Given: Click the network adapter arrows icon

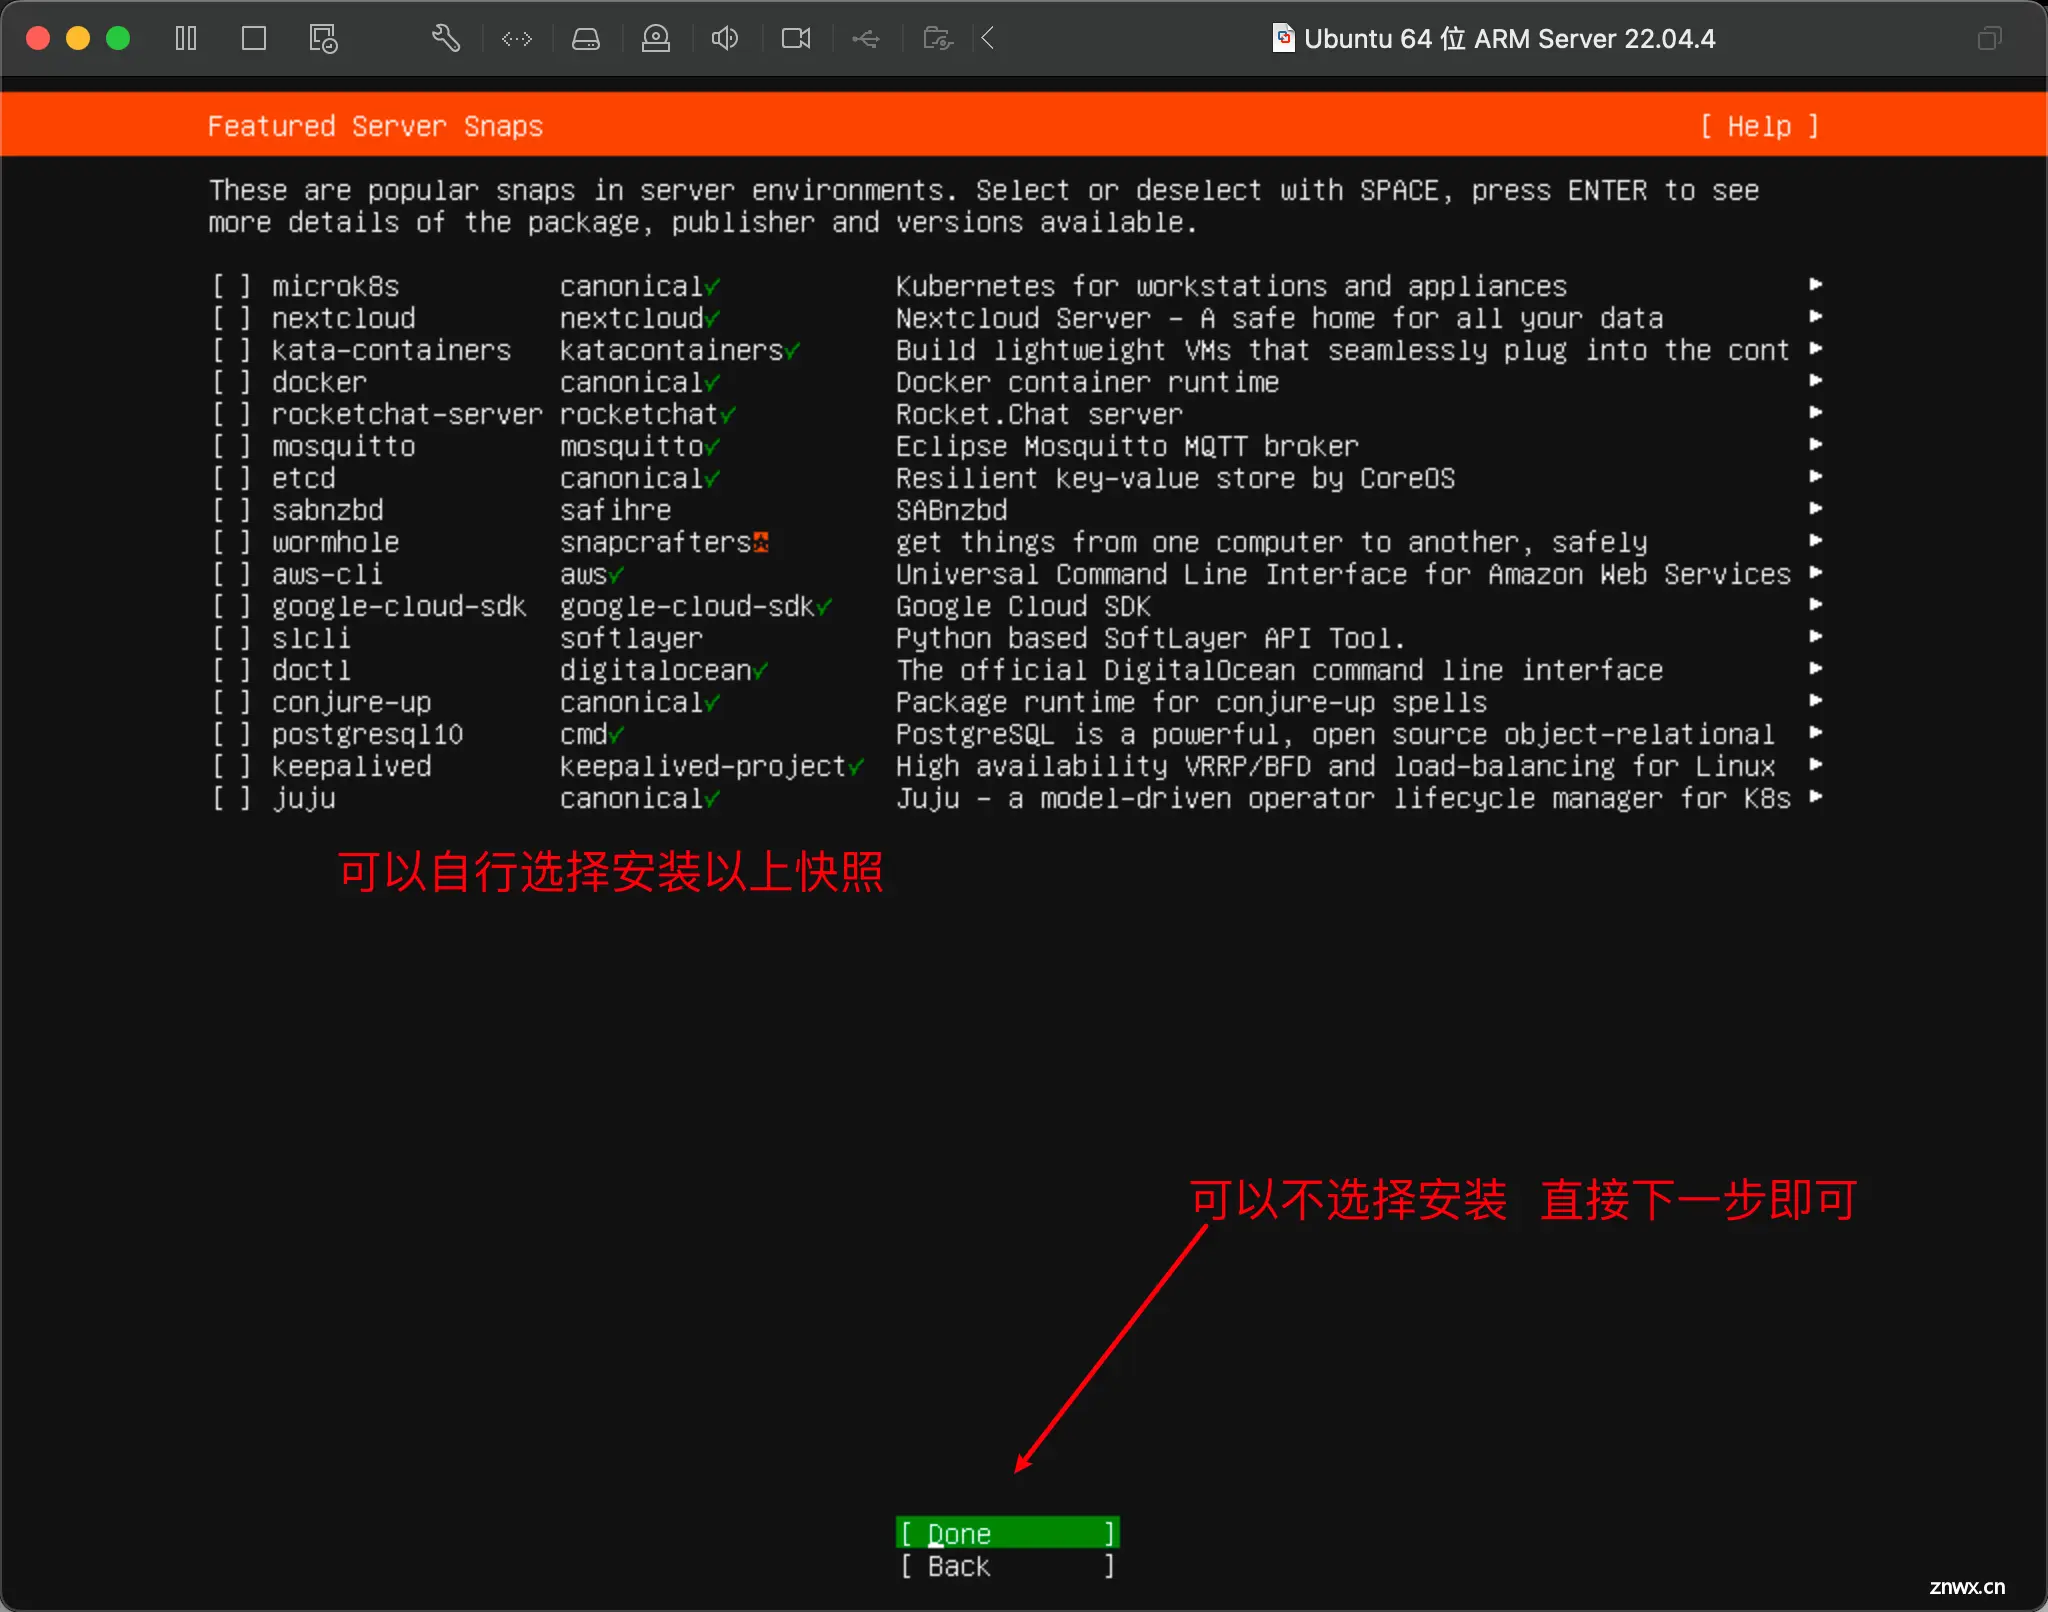Looking at the screenshot, I should 517,39.
